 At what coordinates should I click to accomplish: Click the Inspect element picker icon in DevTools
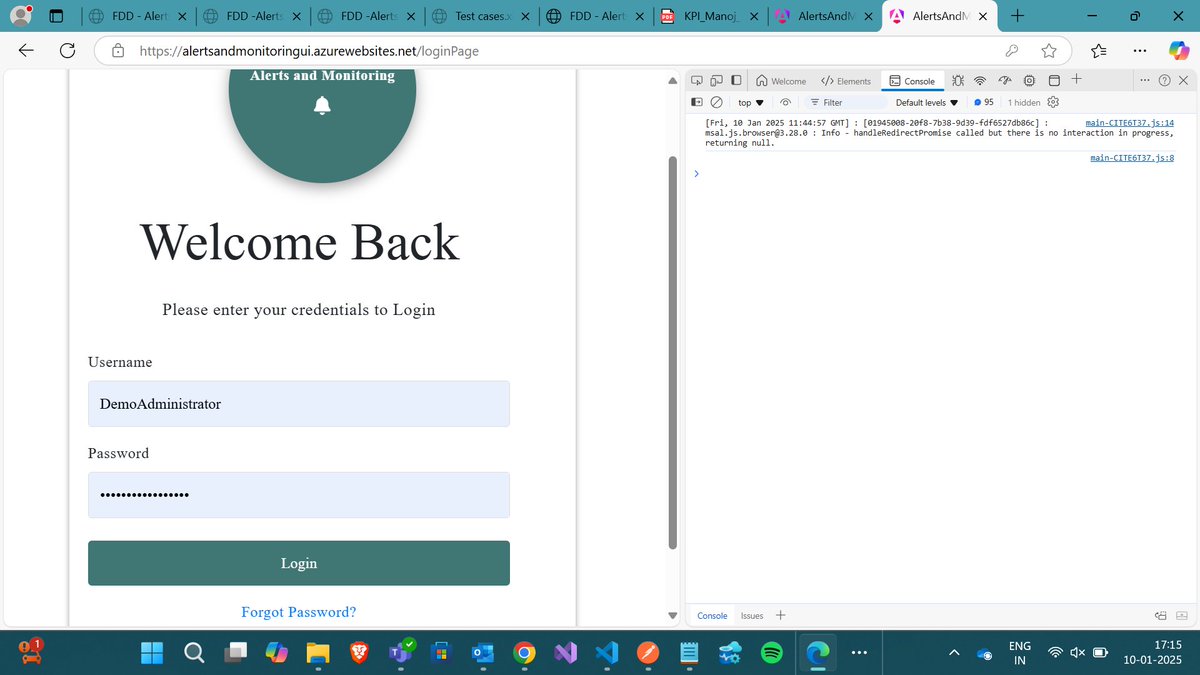tap(698, 81)
